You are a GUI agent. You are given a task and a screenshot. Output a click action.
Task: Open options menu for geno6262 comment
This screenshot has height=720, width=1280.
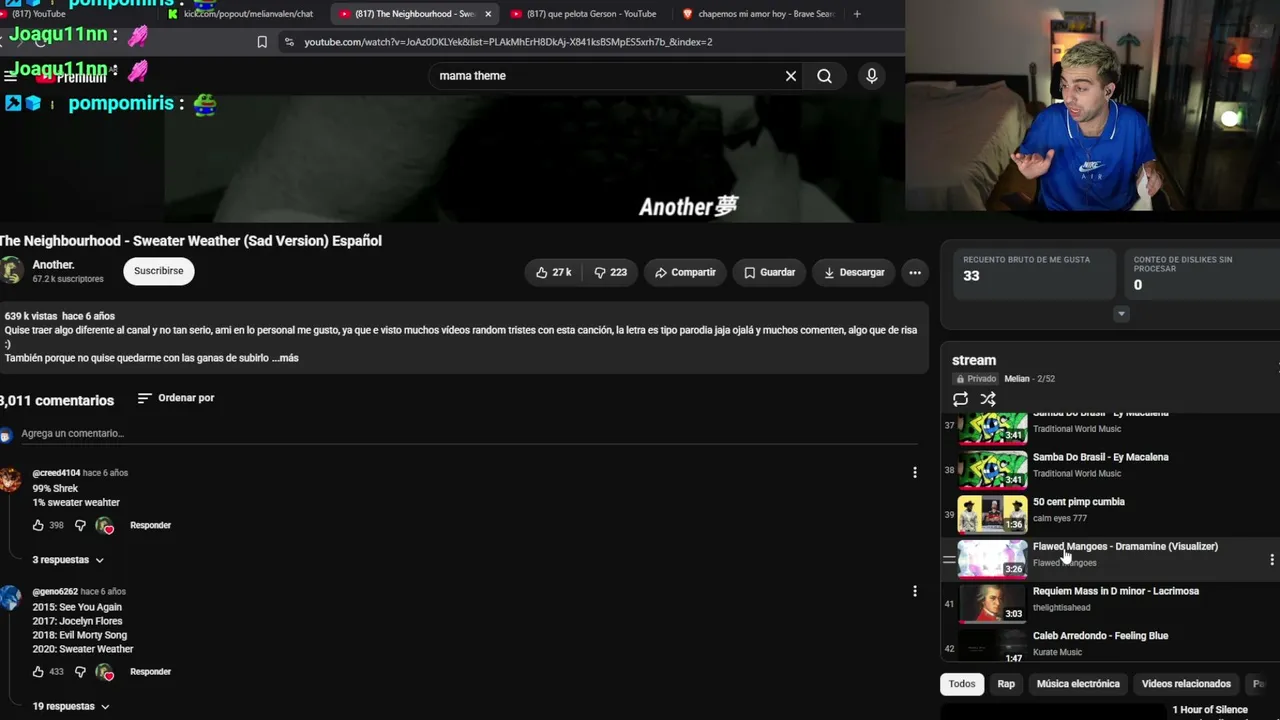[x=914, y=592]
